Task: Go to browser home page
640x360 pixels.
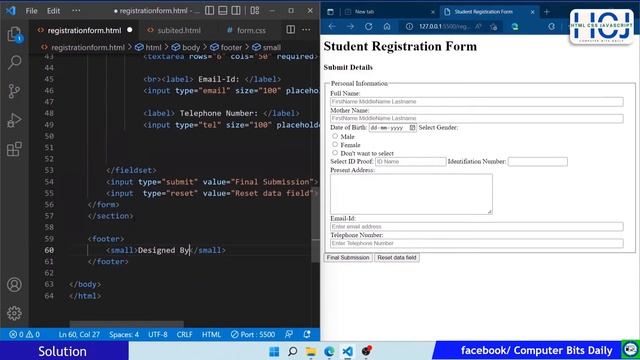Action: (x=387, y=27)
